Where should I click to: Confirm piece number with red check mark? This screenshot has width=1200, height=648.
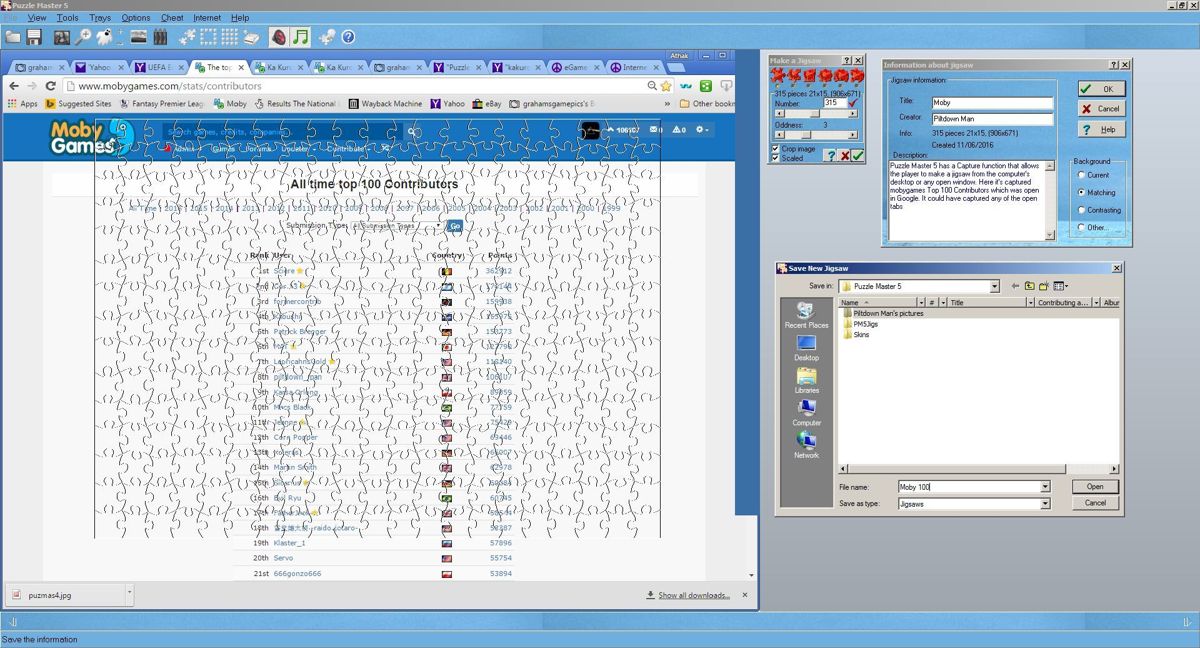853,102
